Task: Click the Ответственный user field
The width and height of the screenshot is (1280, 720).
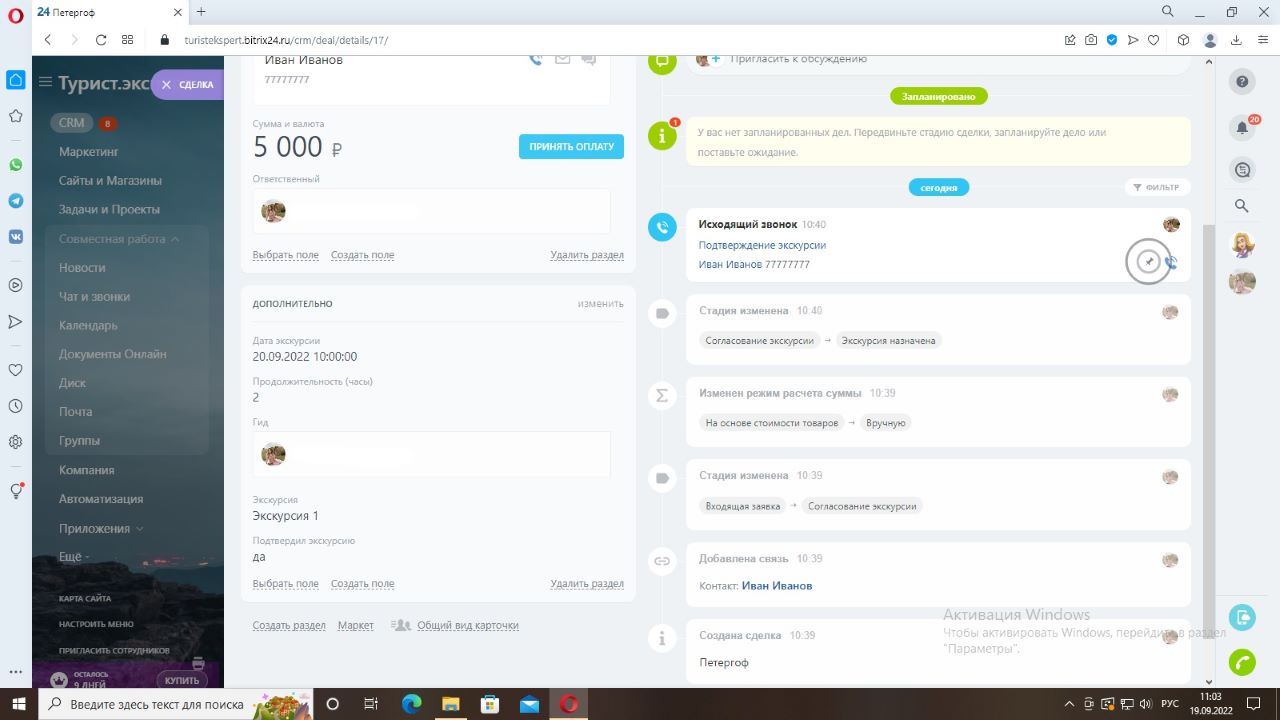Action: [x=431, y=211]
